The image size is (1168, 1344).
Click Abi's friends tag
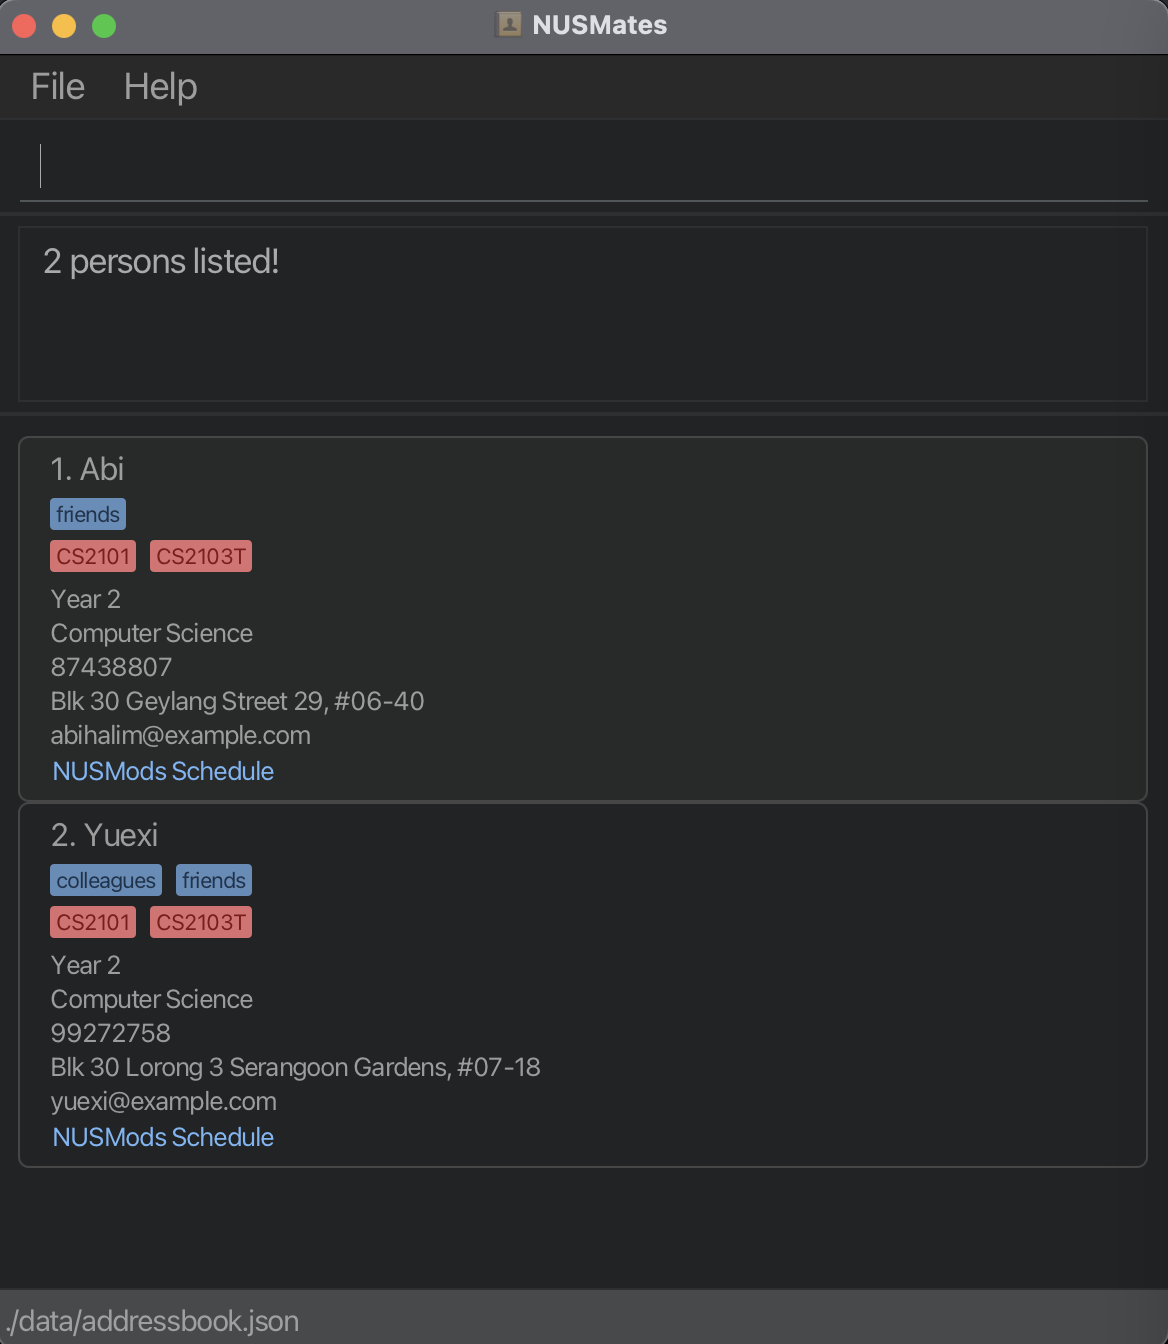[x=88, y=514]
